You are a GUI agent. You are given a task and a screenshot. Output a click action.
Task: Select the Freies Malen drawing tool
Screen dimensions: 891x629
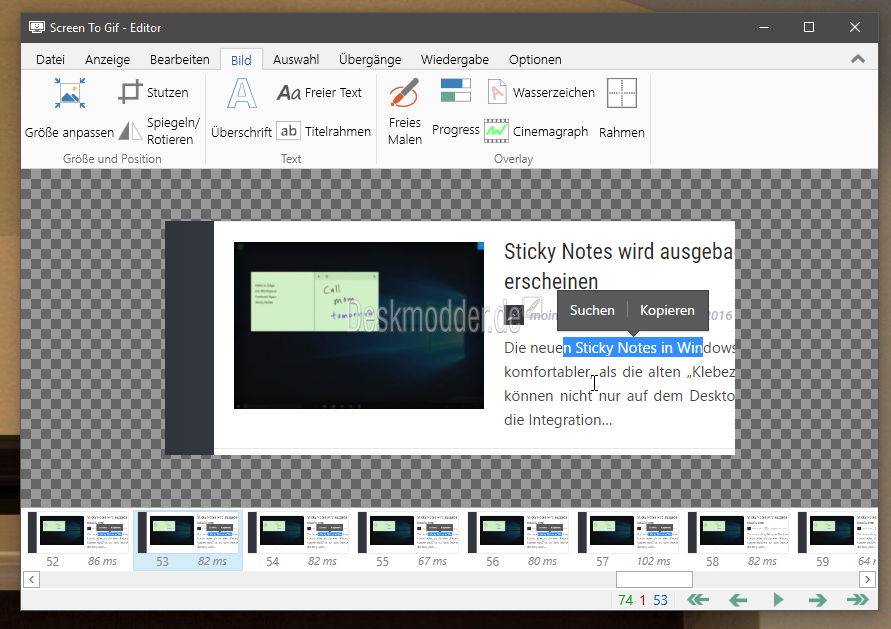(x=405, y=112)
